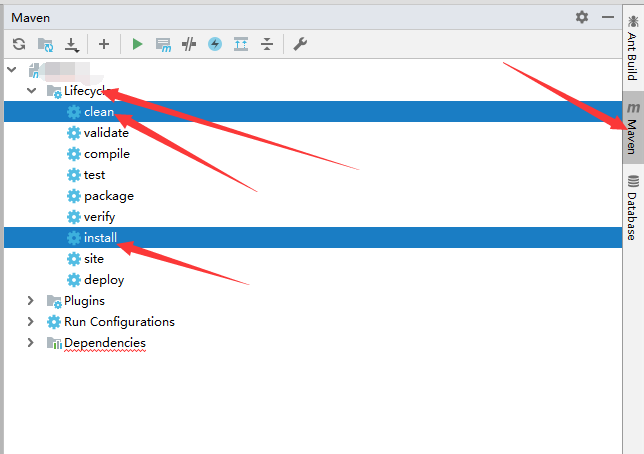The width and height of the screenshot is (644, 454).
Task: Toggle Skip Tests mode lightning icon
Action: [x=215, y=44]
